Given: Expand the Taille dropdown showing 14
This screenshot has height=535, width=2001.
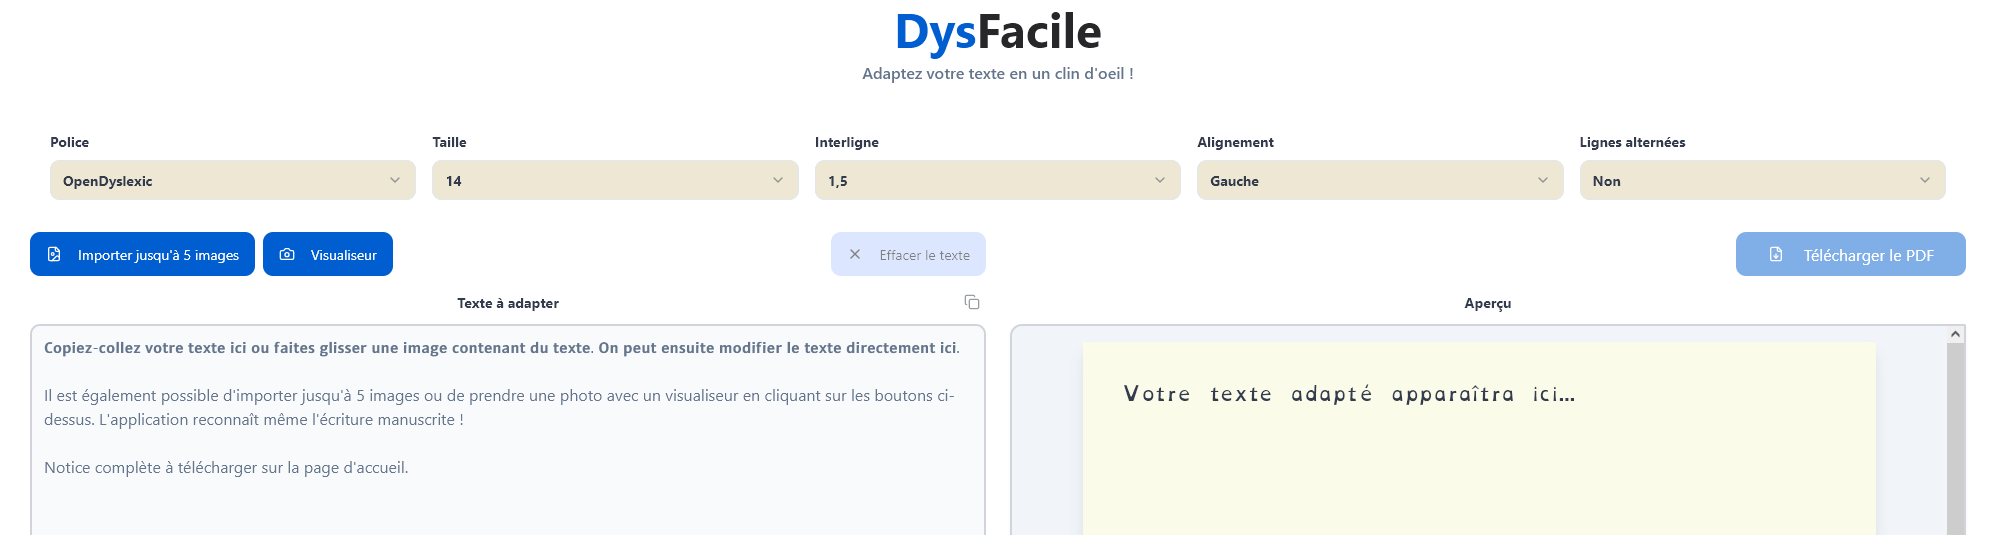Looking at the screenshot, I should [614, 181].
